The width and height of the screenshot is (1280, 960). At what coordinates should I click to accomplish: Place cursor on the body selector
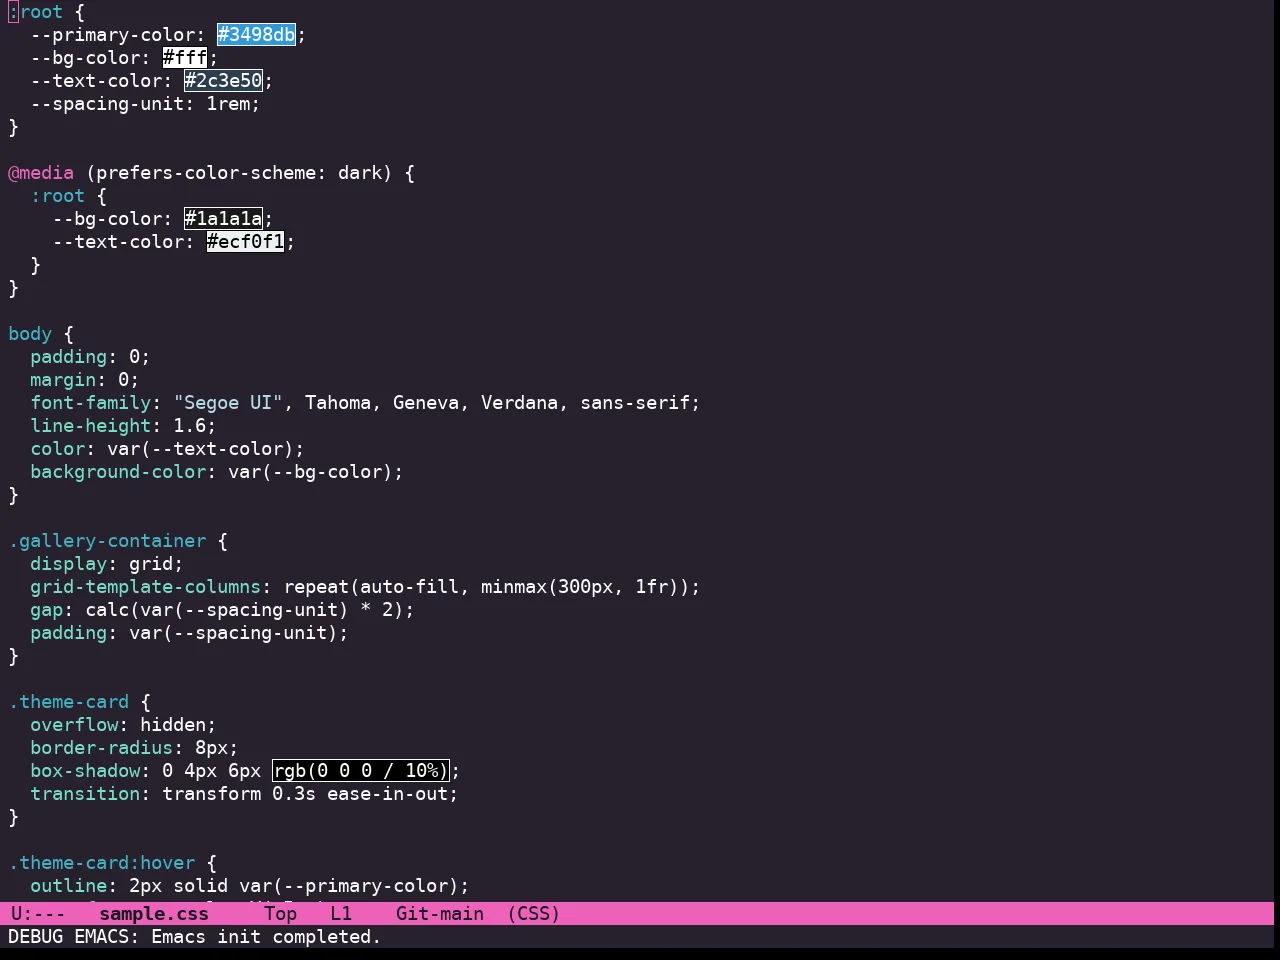click(x=30, y=334)
